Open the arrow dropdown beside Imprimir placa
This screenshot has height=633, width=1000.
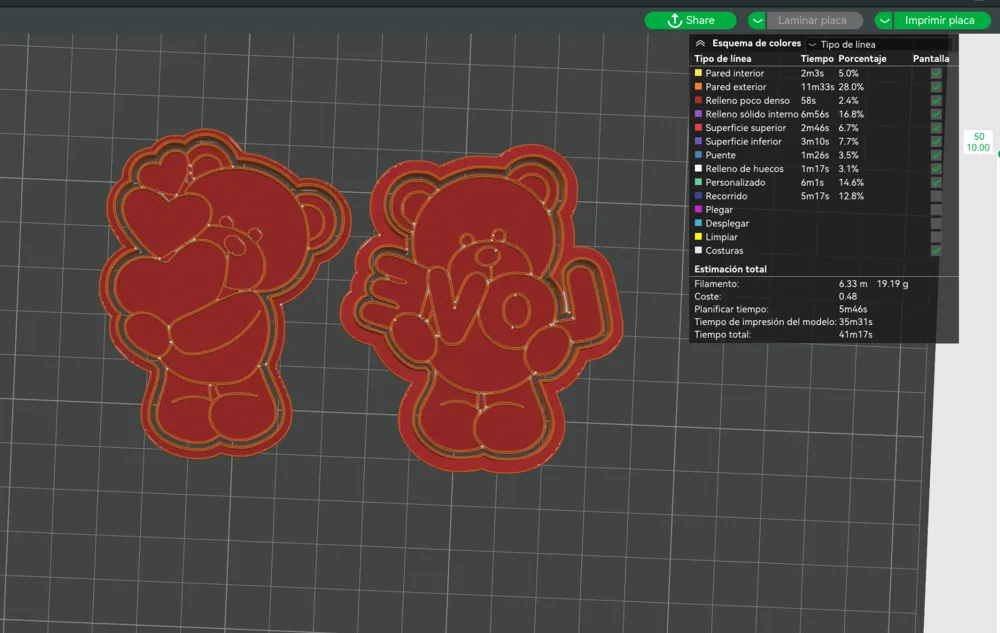coord(884,20)
